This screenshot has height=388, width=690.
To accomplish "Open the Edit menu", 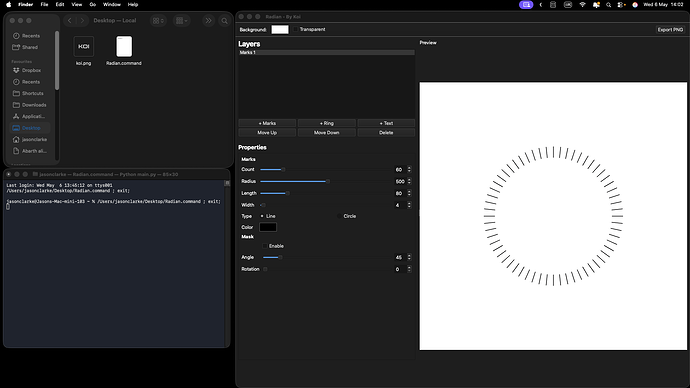I will (x=60, y=4).
